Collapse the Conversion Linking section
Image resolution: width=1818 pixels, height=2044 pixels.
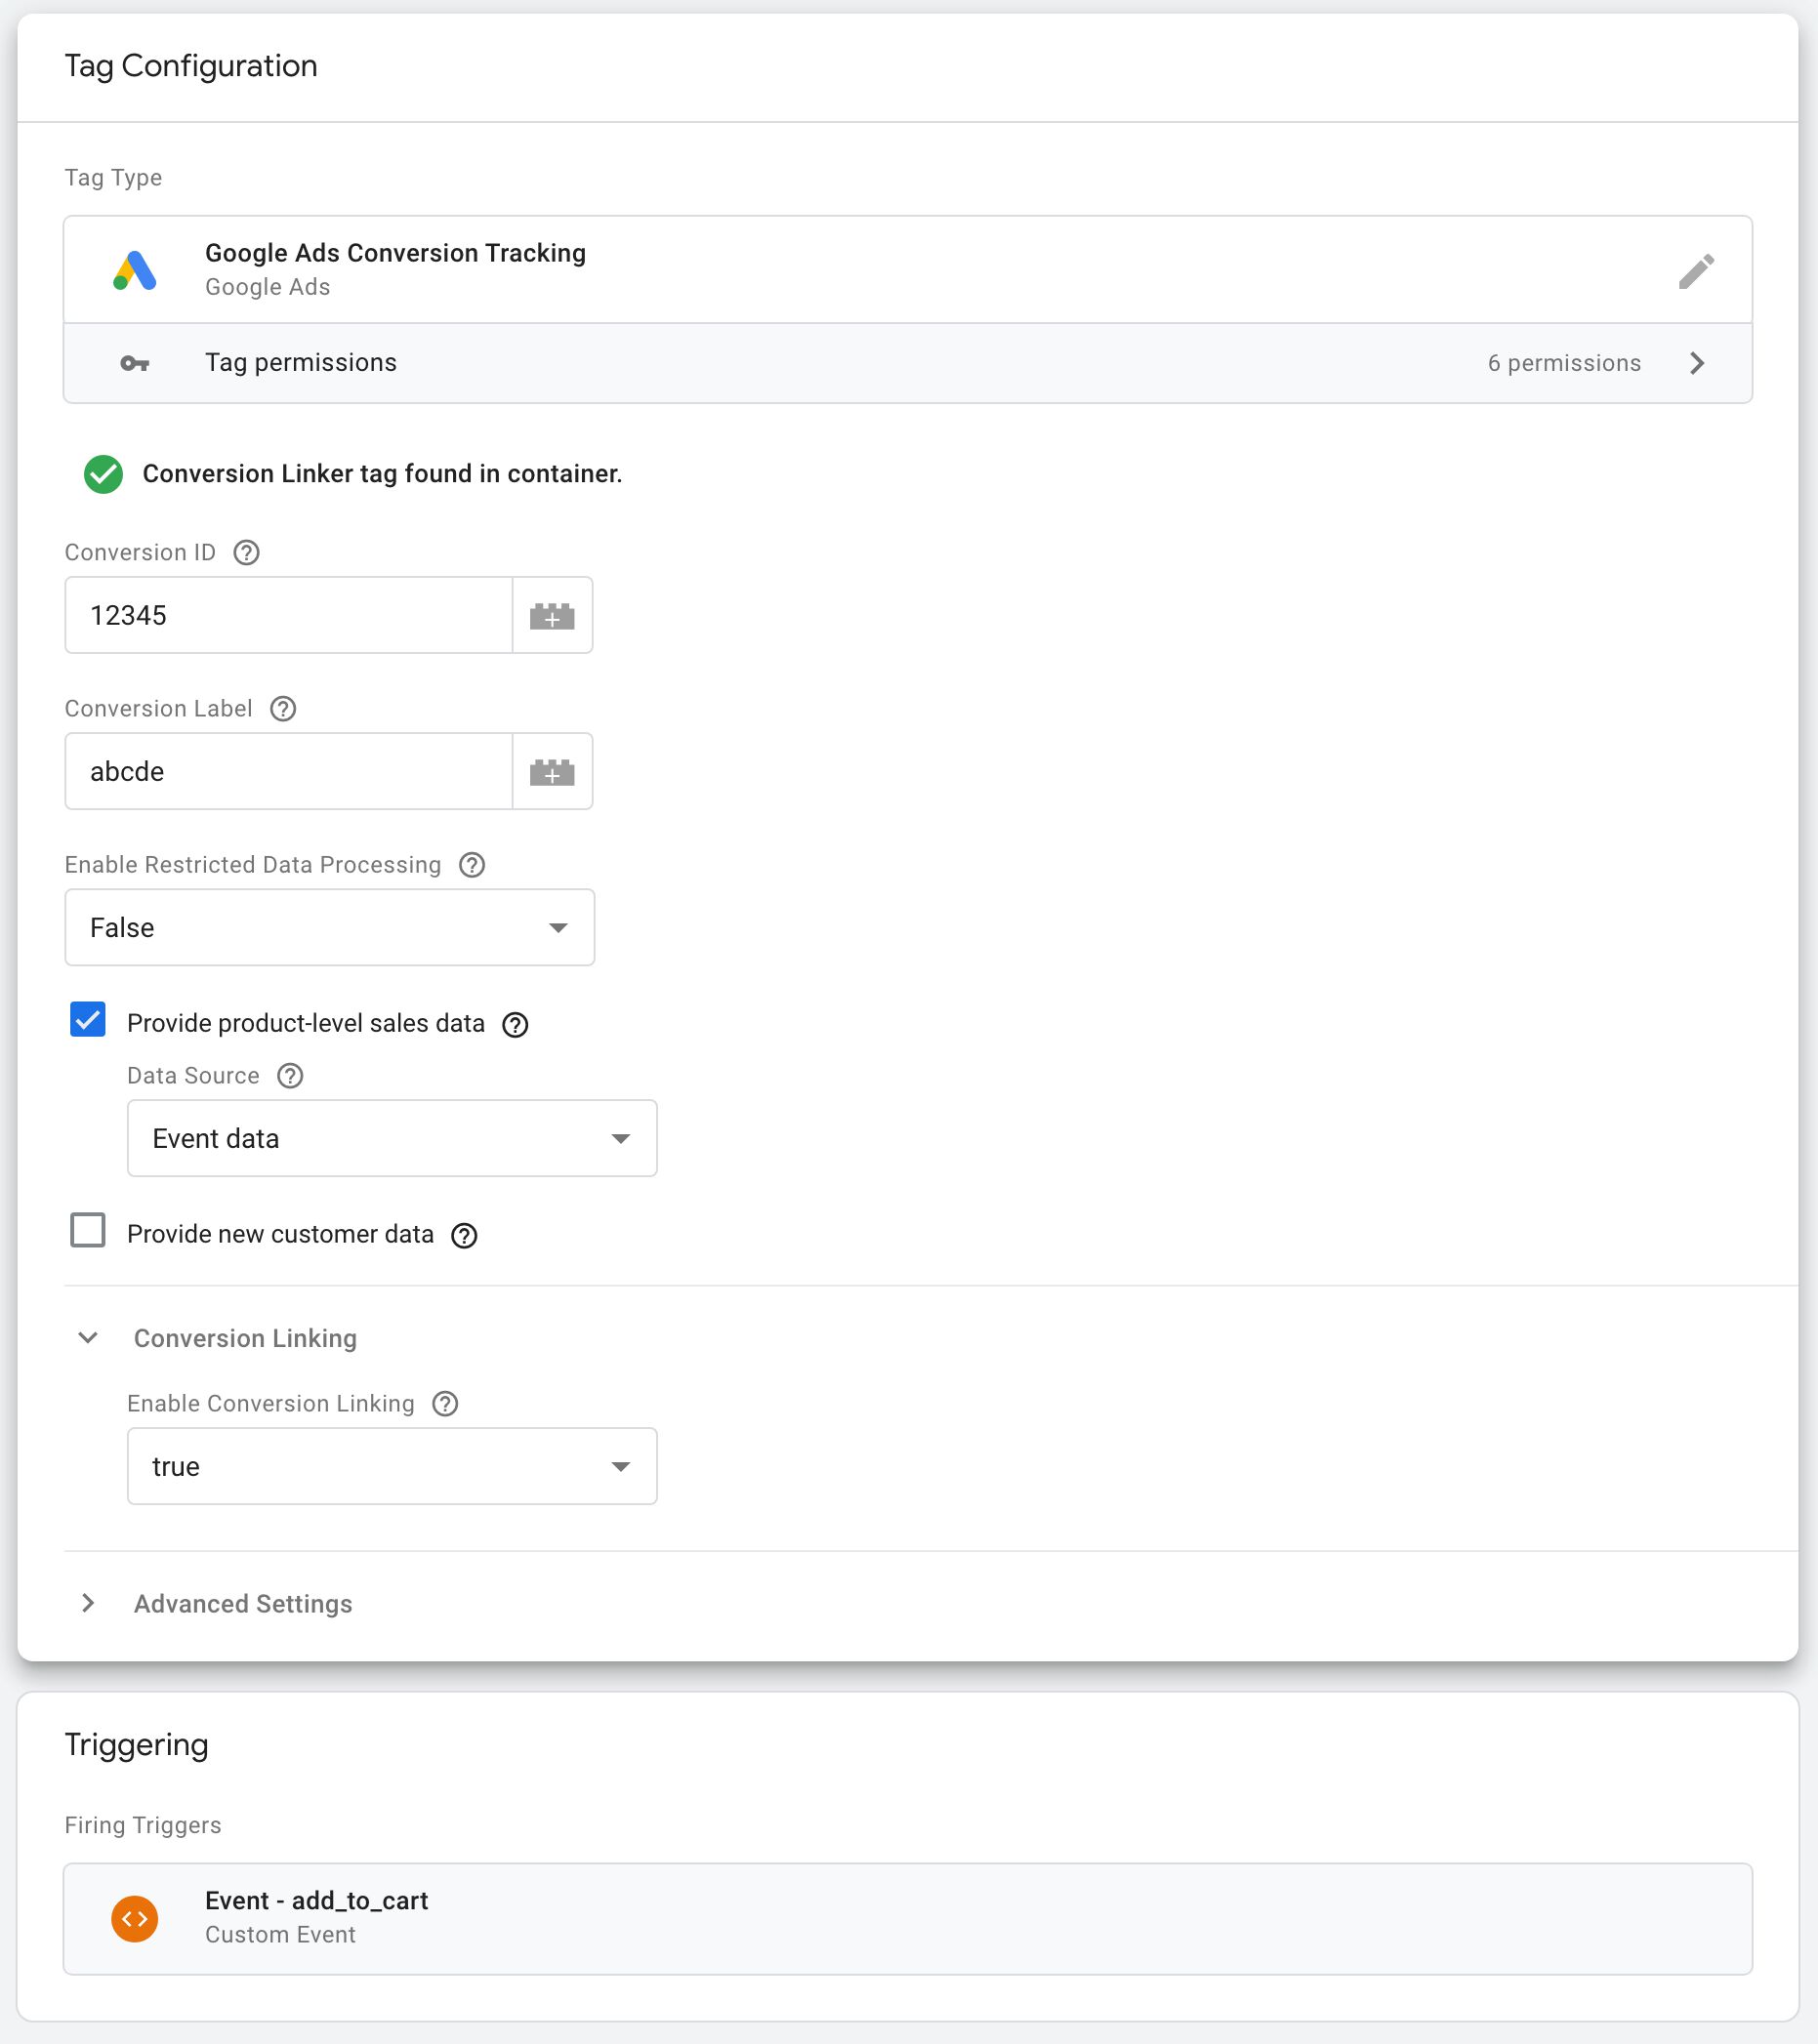click(88, 1338)
